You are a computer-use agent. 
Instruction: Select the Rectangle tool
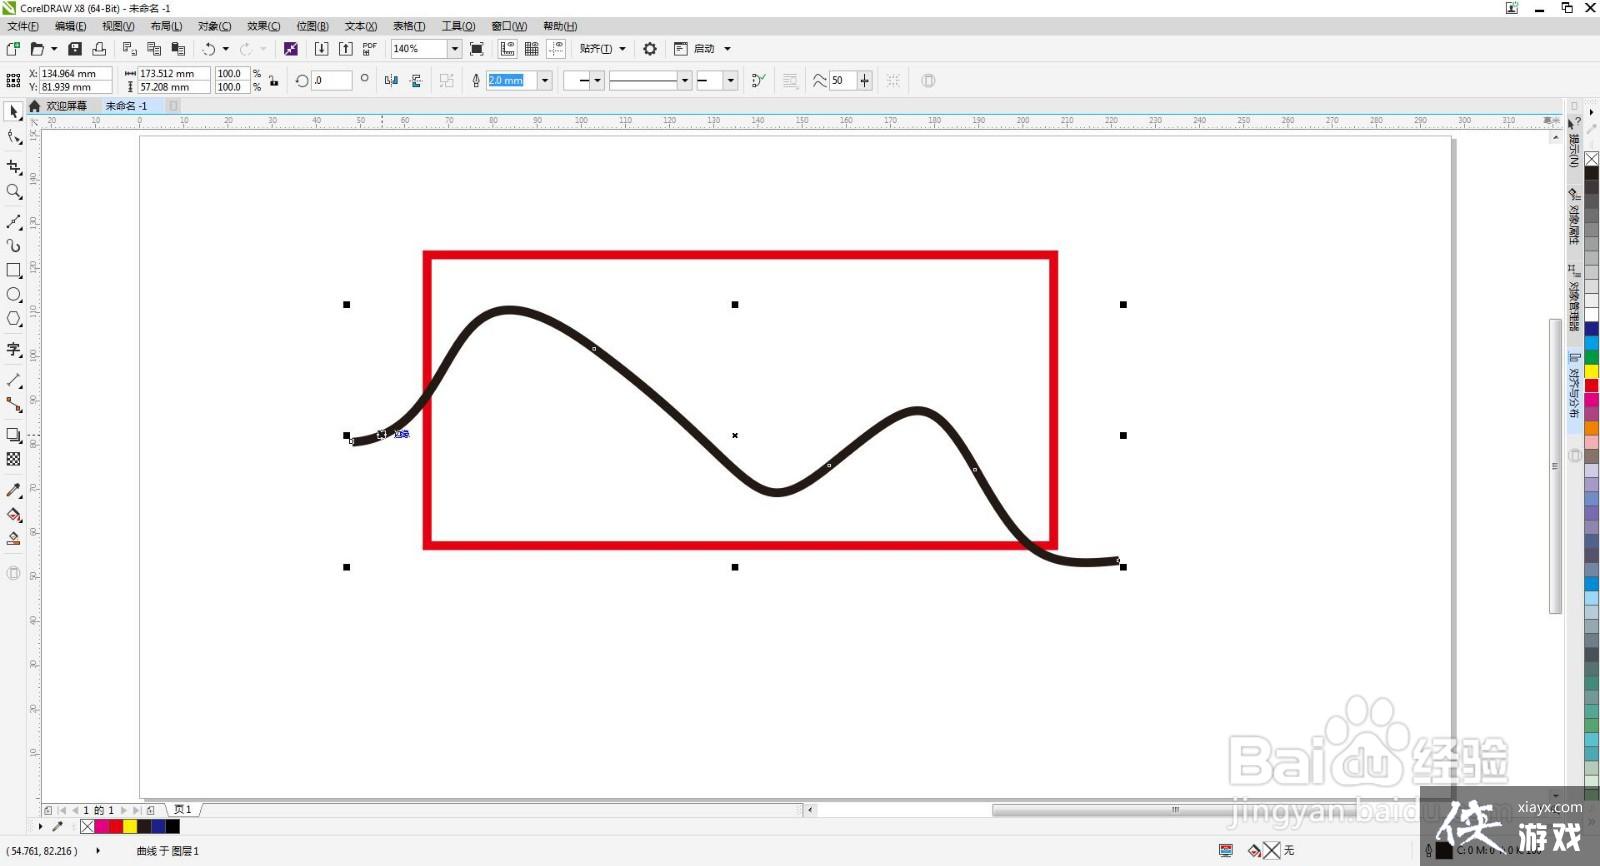[x=14, y=270]
